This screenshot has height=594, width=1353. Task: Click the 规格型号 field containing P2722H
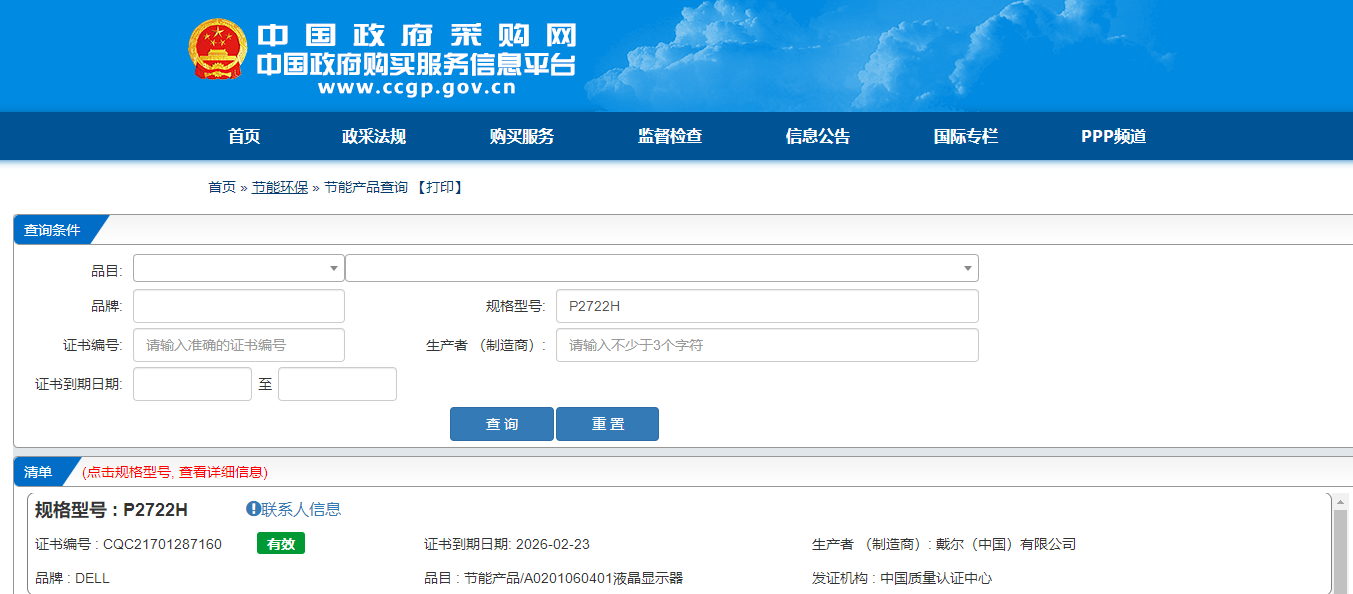coord(767,306)
